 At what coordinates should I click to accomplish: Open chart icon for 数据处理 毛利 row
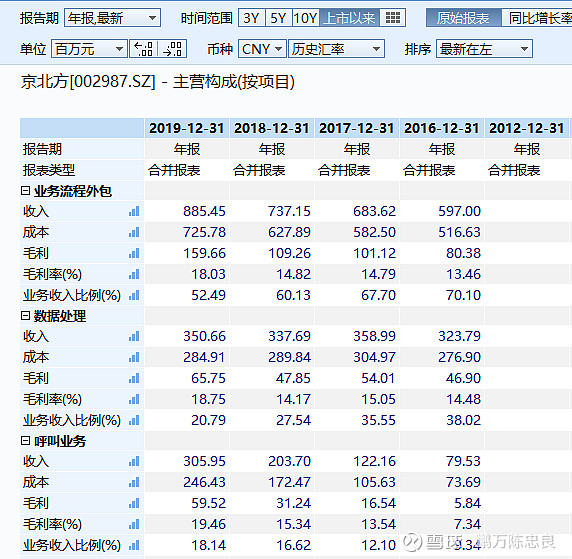point(134,378)
